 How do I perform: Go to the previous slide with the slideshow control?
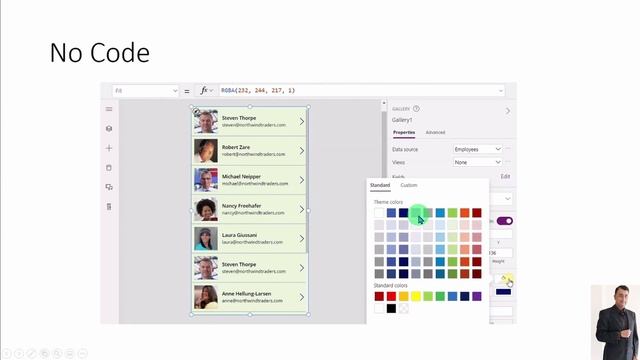(7, 353)
